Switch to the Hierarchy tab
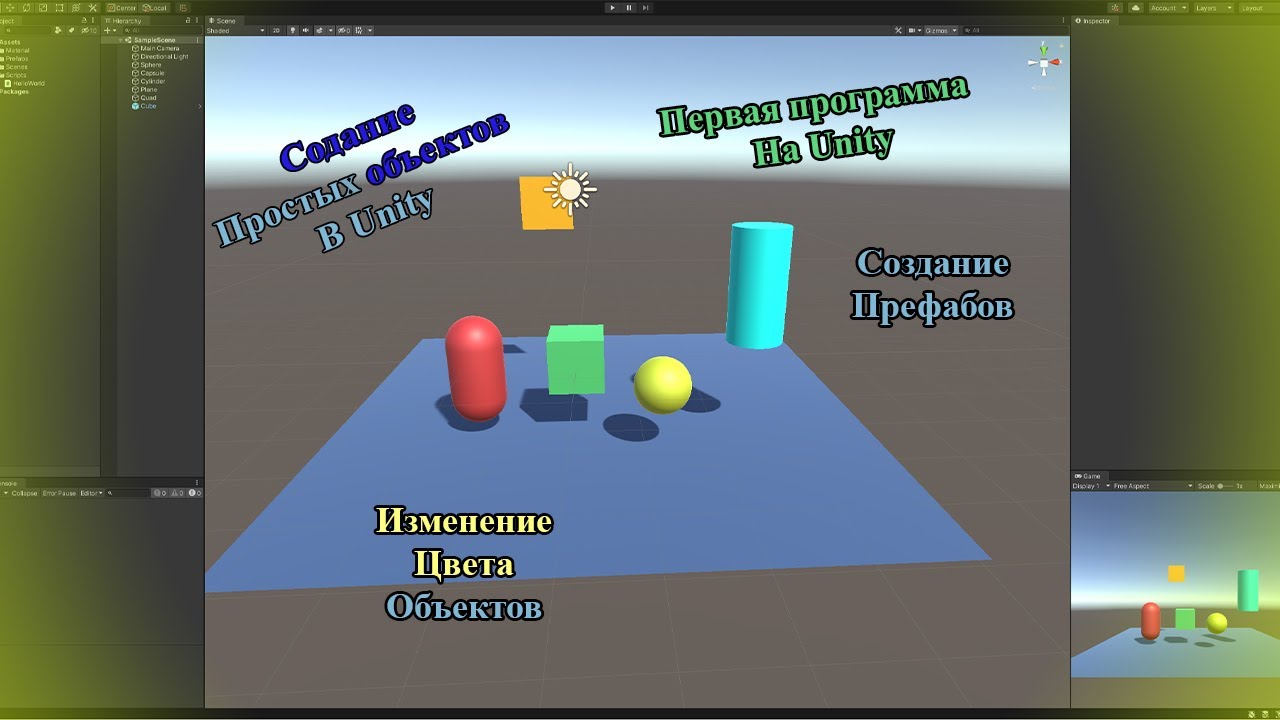 [x=126, y=21]
